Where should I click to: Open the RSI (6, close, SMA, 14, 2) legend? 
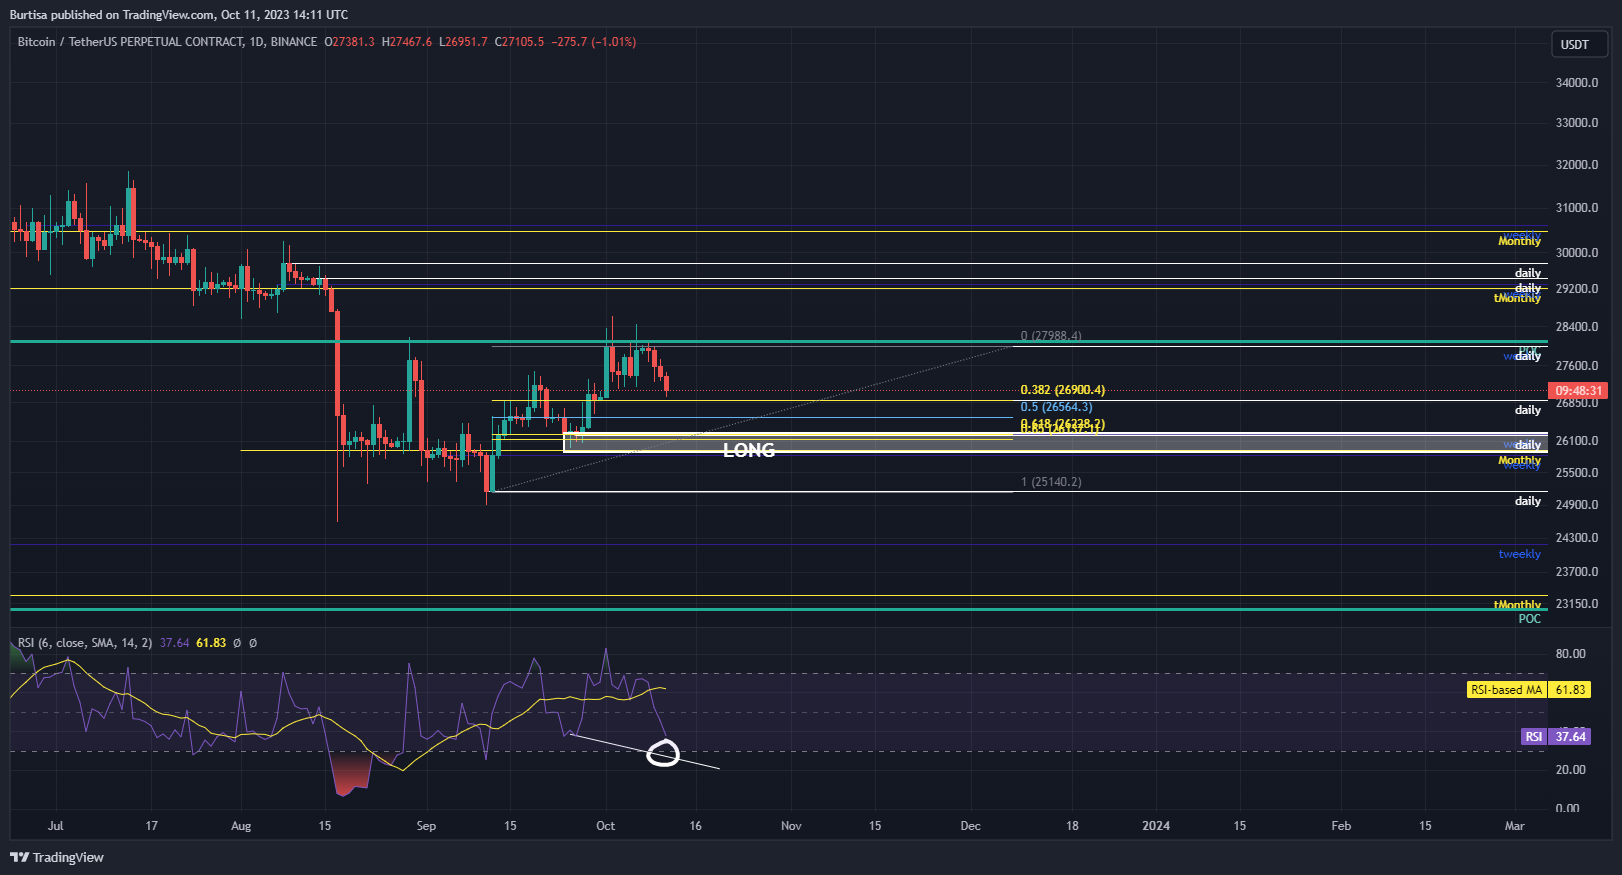pyautogui.click(x=85, y=643)
